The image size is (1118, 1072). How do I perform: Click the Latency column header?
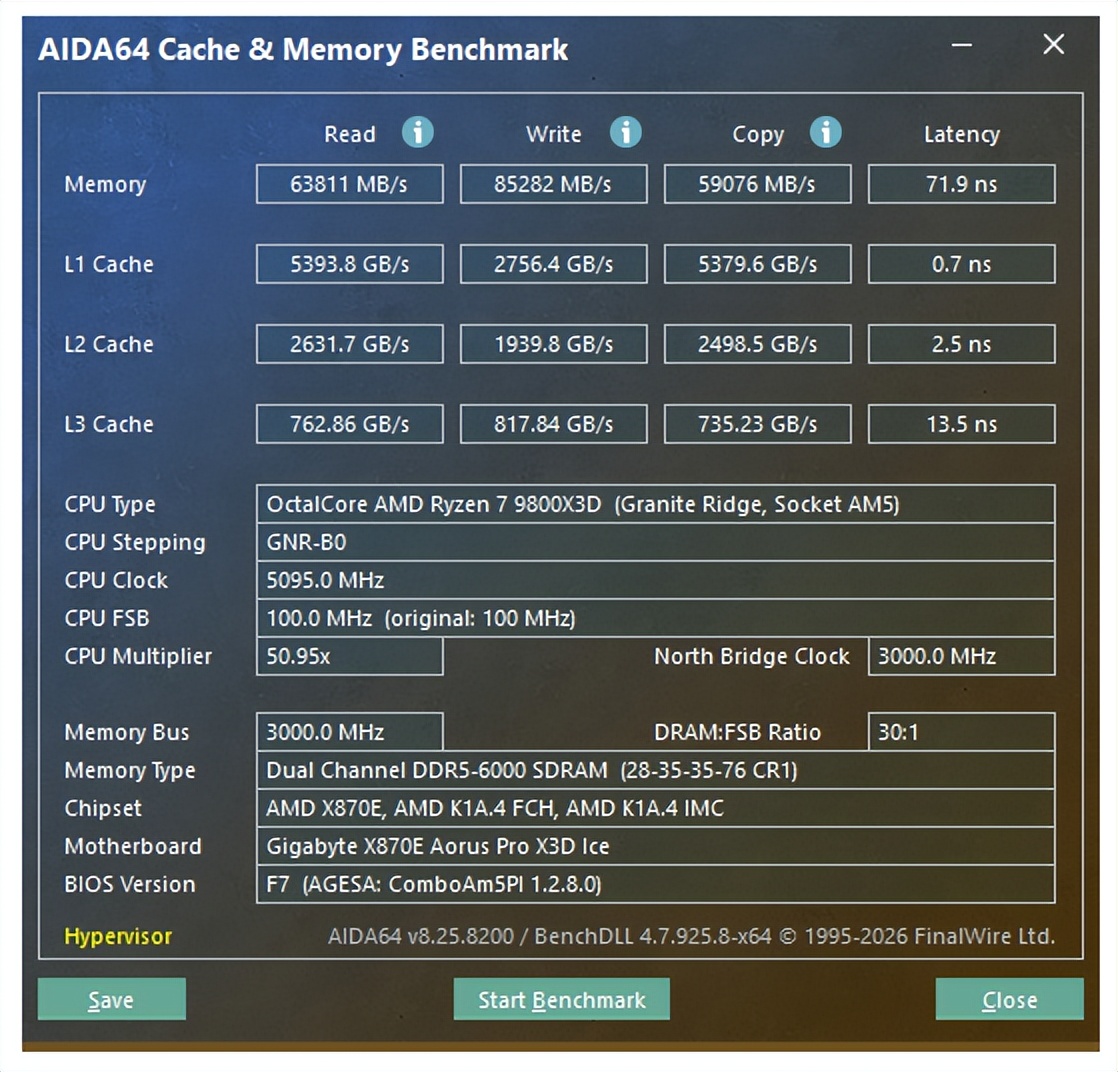(962, 134)
